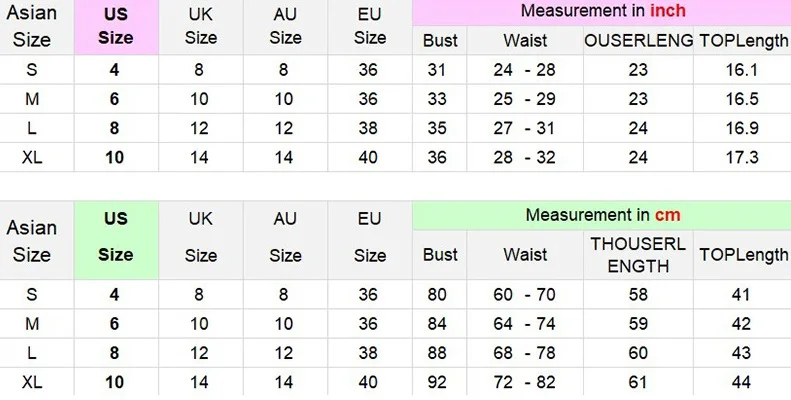The height and width of the screenshot is (400, 791).
Task: Select the '24 - 28' waist cell
Action: [525, 70]
